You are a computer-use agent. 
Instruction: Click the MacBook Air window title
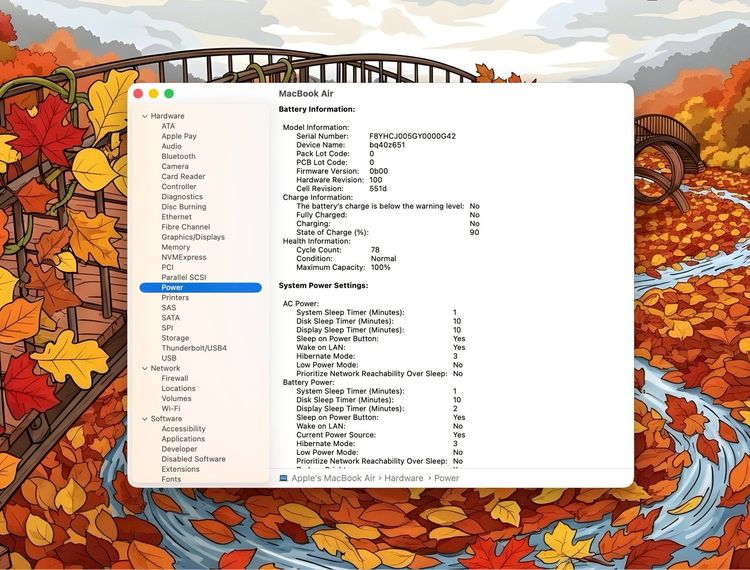306,93
